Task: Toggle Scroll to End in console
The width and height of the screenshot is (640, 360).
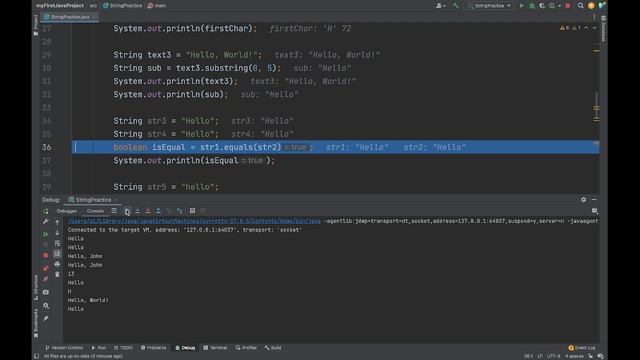Action: click(57, 253)
